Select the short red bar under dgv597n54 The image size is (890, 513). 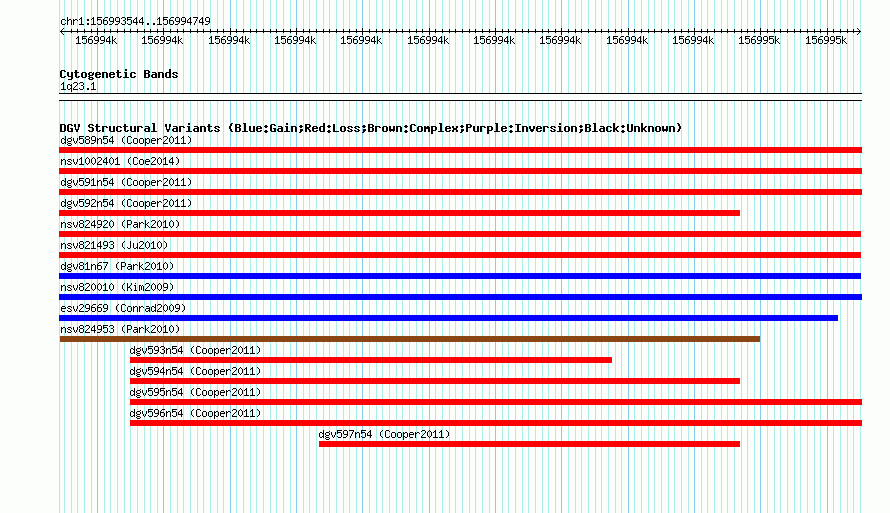pos(529,444)
